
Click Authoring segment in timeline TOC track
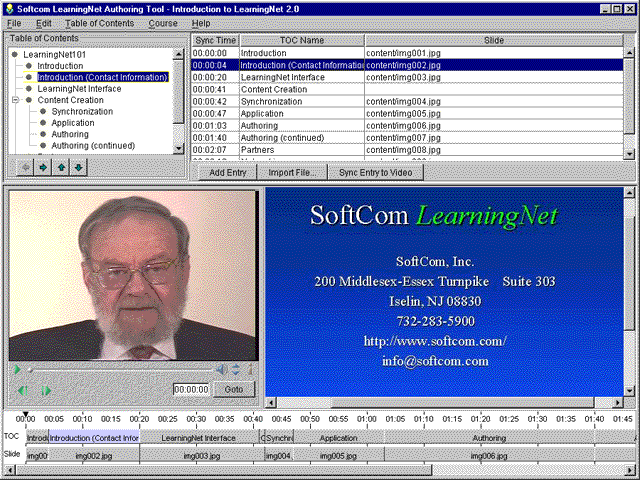[490, 438]
